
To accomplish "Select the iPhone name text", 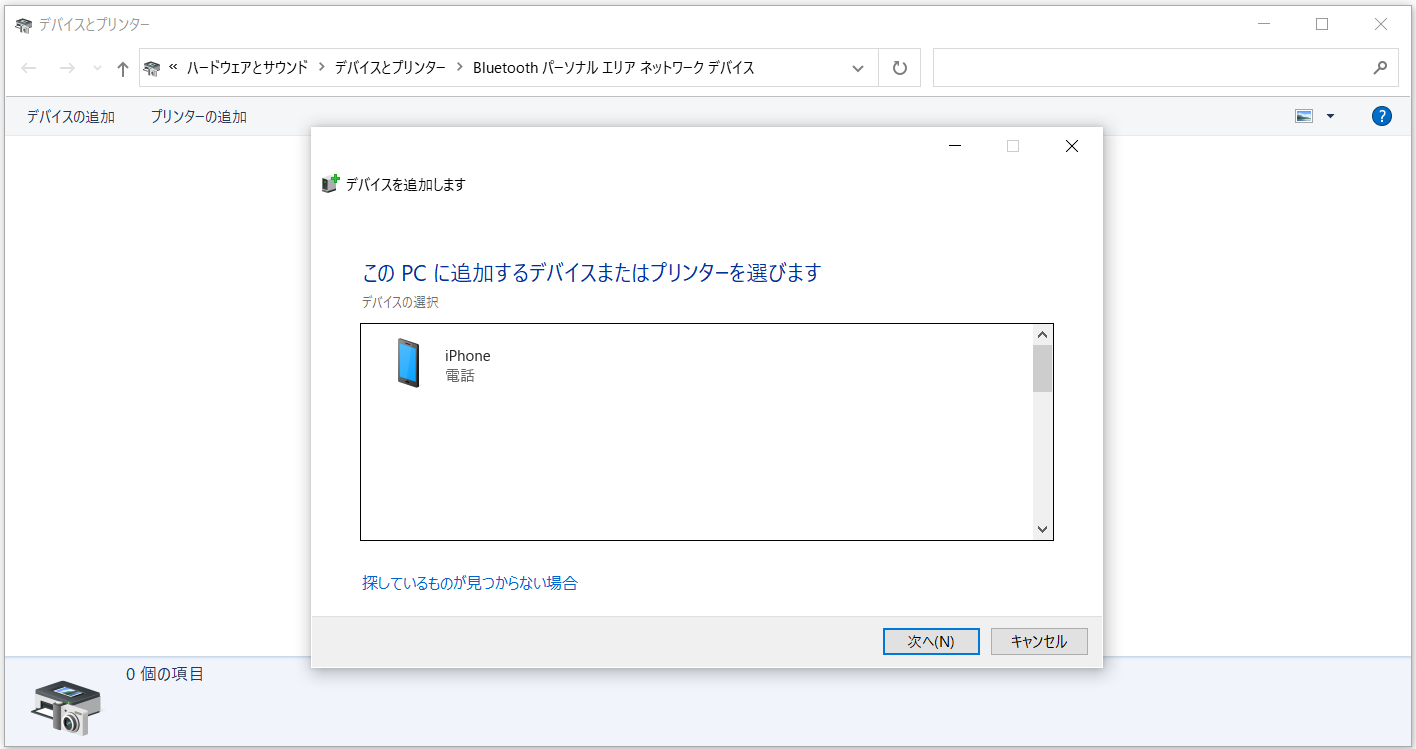I will (x=468, y=356).
